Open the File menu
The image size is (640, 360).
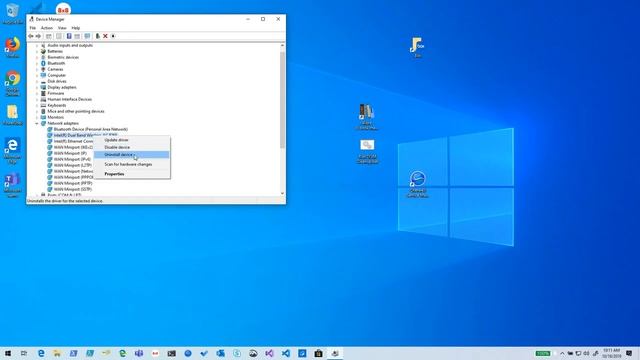point(33,28)
